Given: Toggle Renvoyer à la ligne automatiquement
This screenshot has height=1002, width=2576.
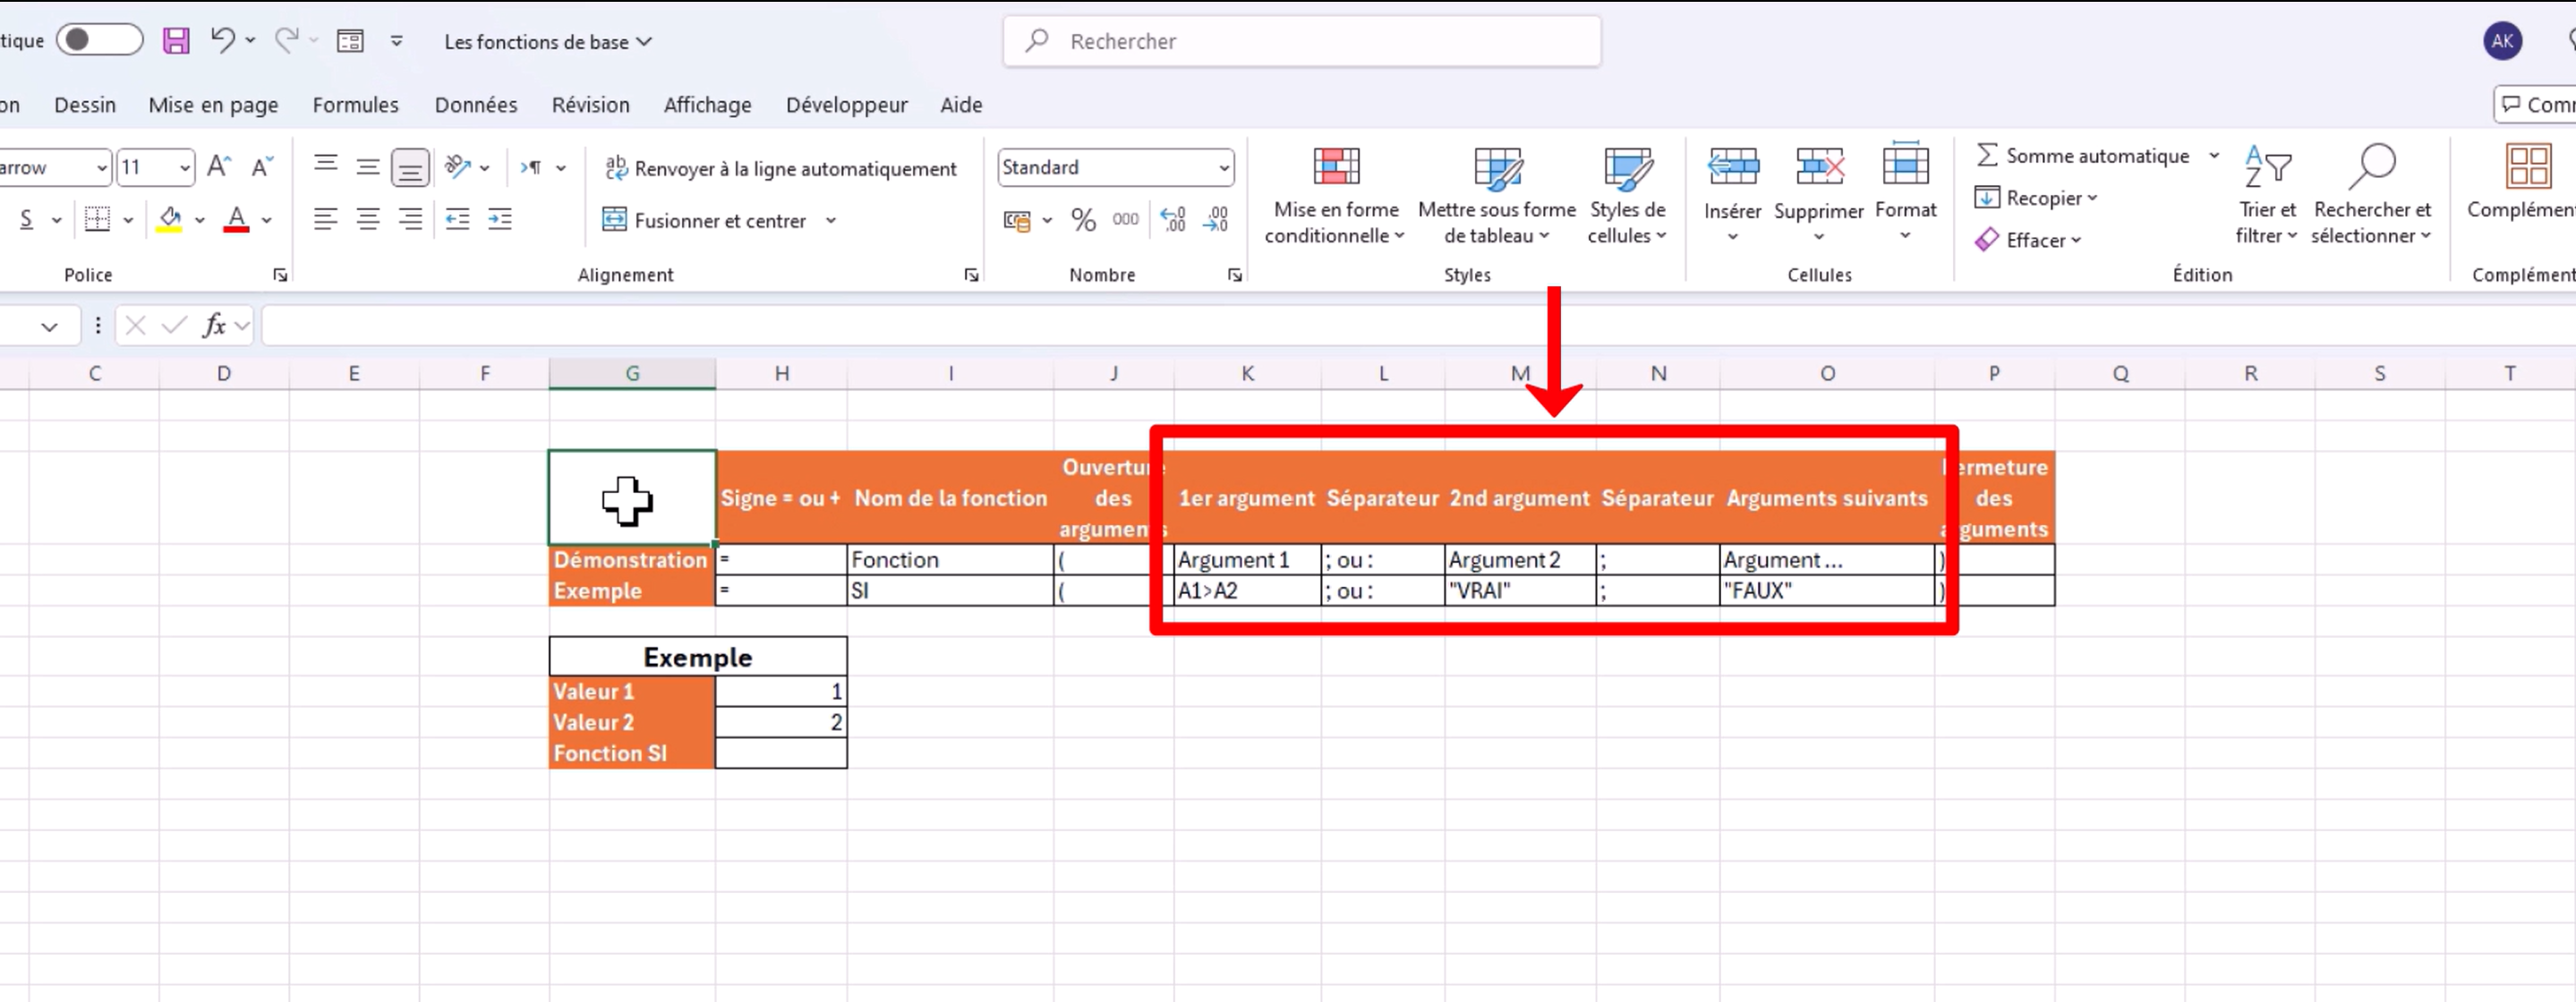Looking at the screenshot, I should tap(781, 169).
